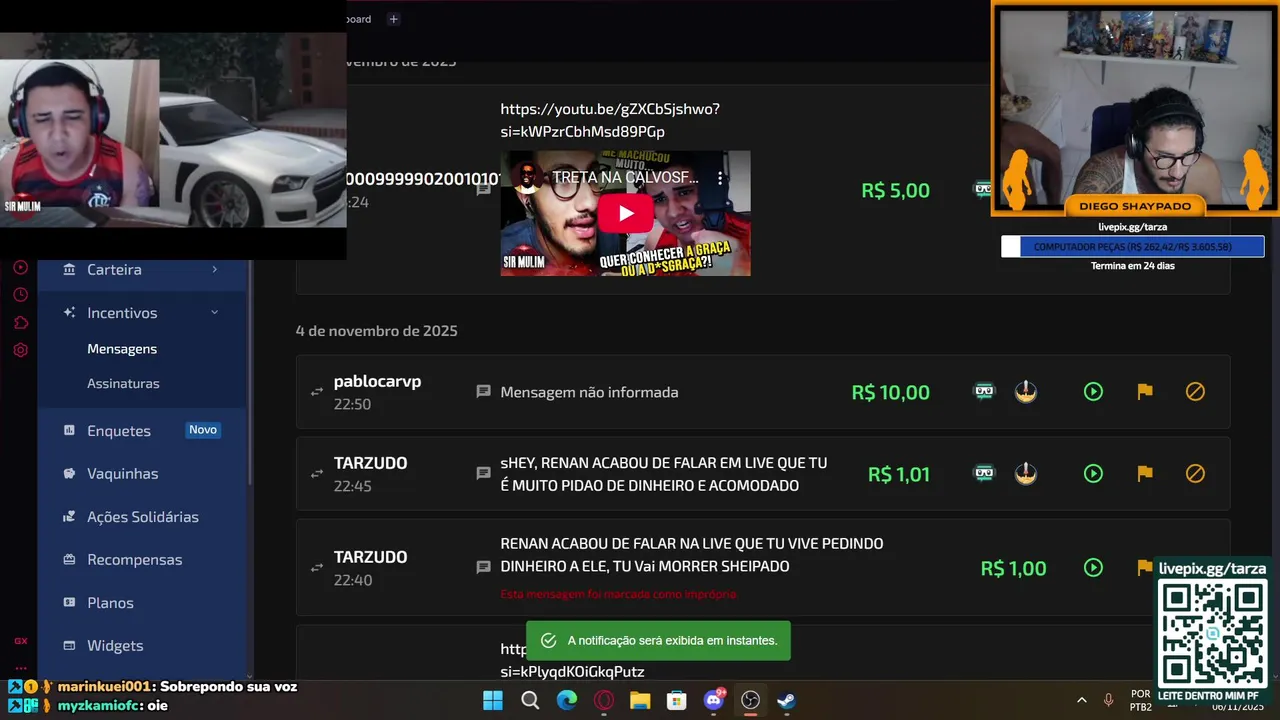Open the Opera sidebar history clock icon
The image size is (1280, 720).
(x=20, y=295)
